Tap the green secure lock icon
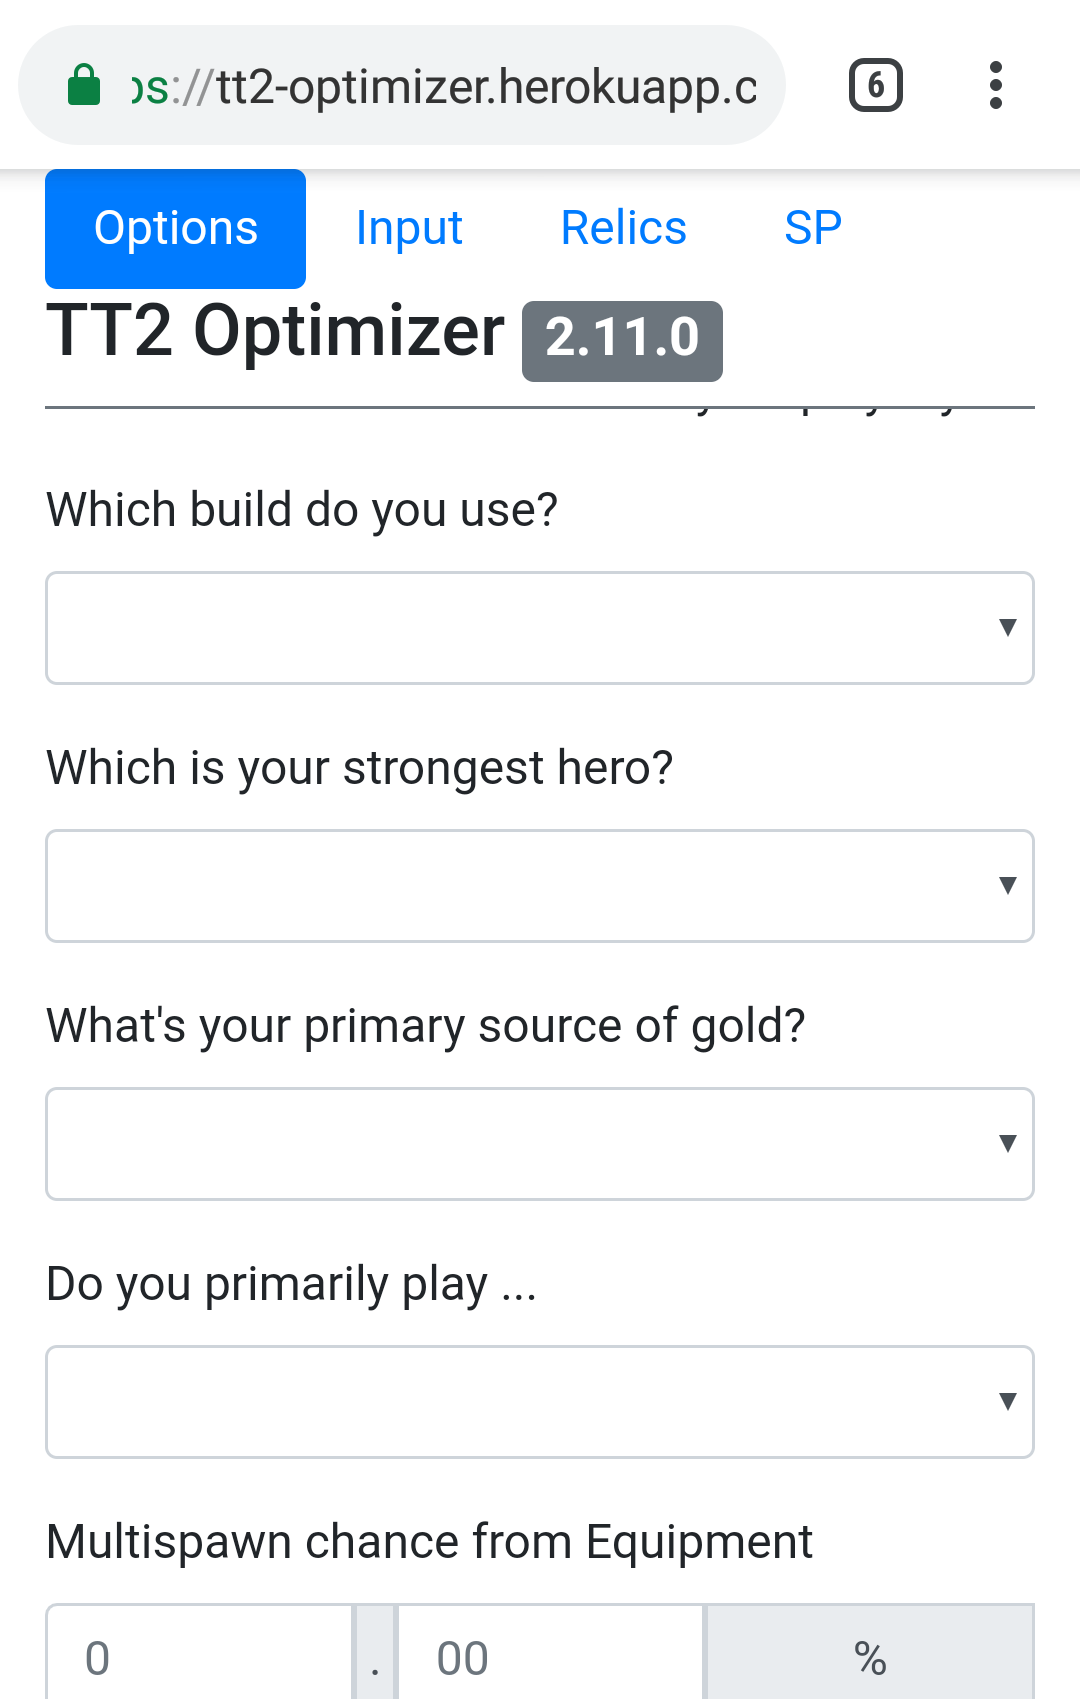The width and height of the screenshot is (1080, 1699). coord(84,85)
